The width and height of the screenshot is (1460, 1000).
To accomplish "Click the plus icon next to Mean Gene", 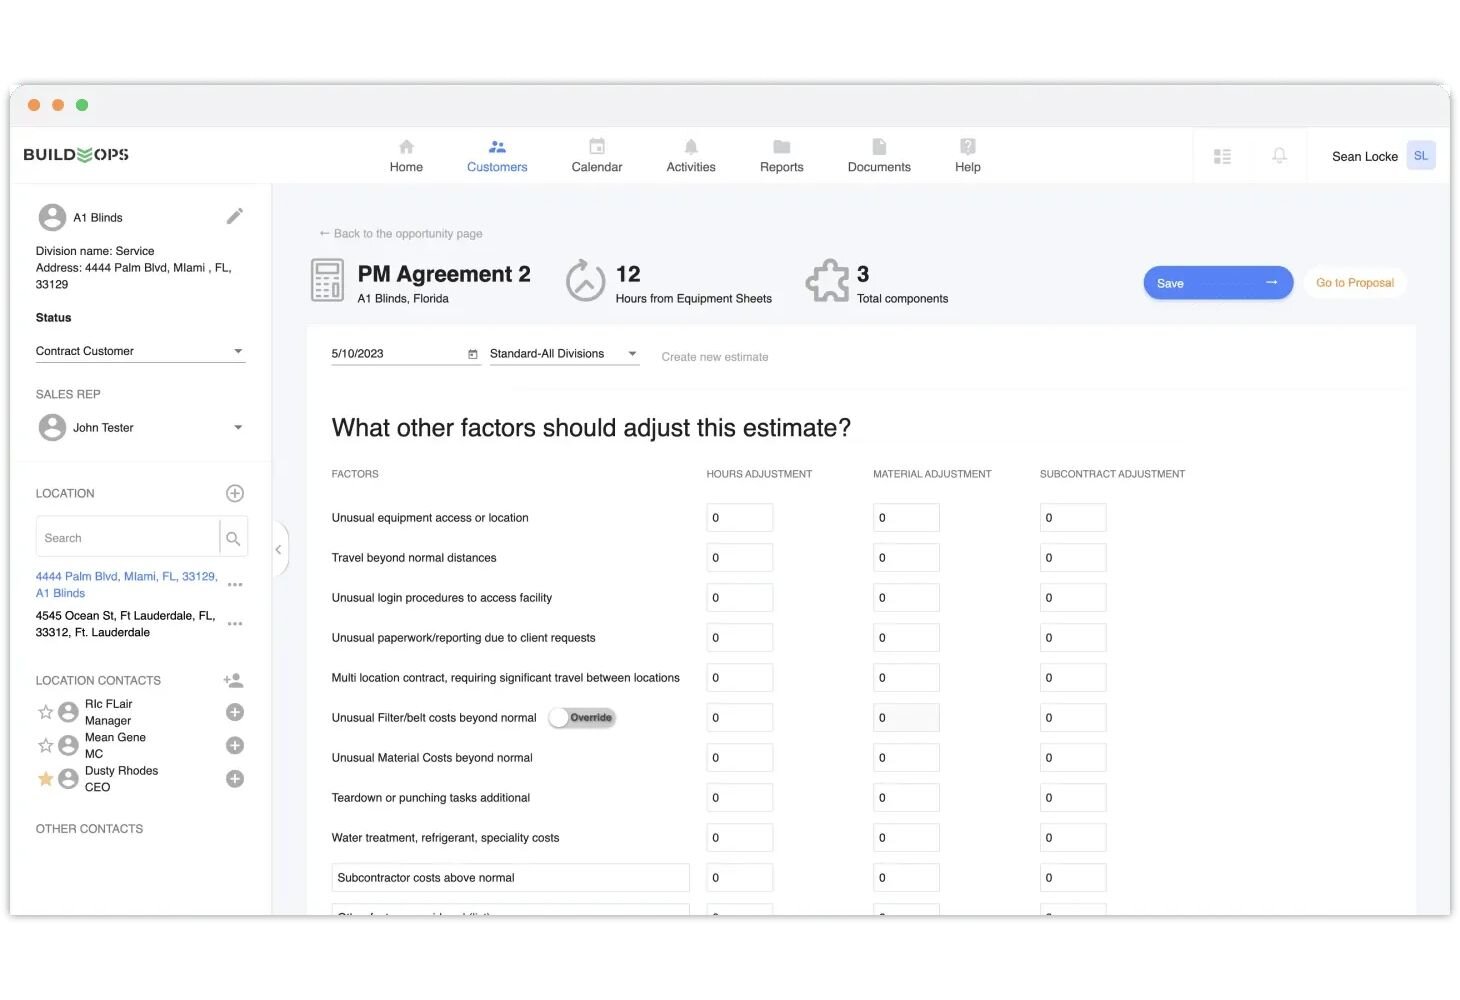I will (x=234, y=745).
